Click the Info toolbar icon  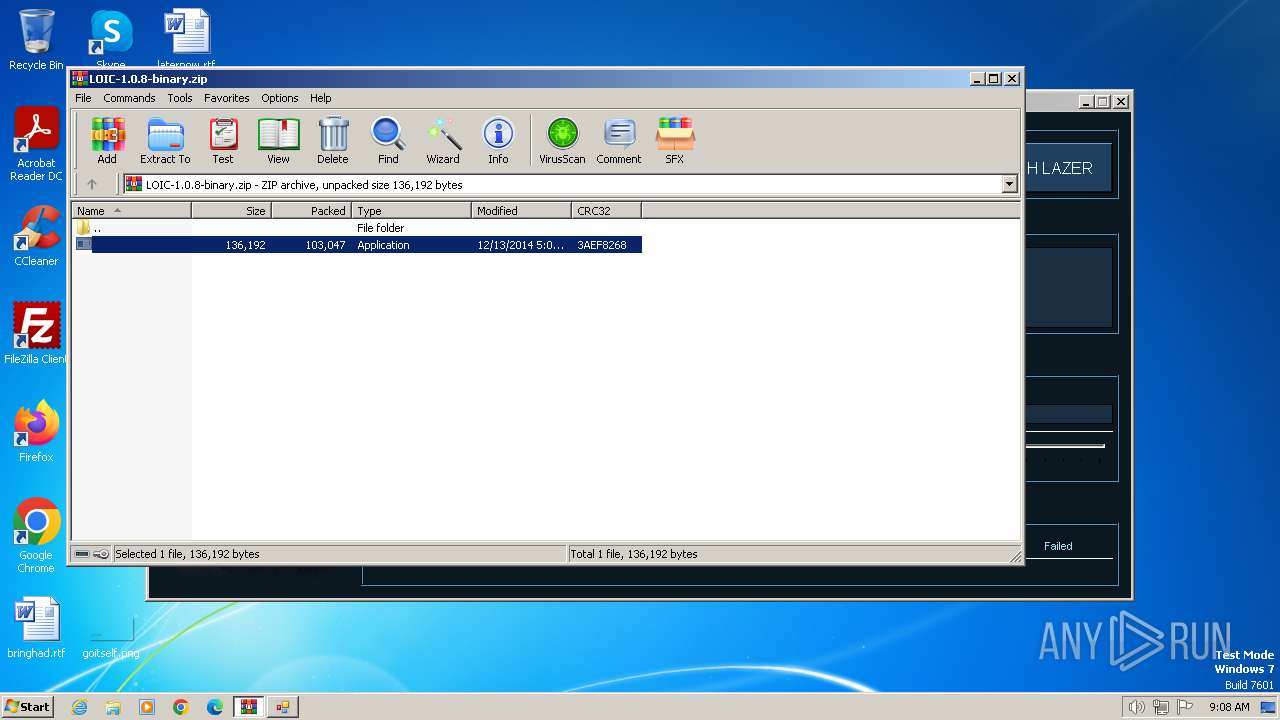pos(498,141)
